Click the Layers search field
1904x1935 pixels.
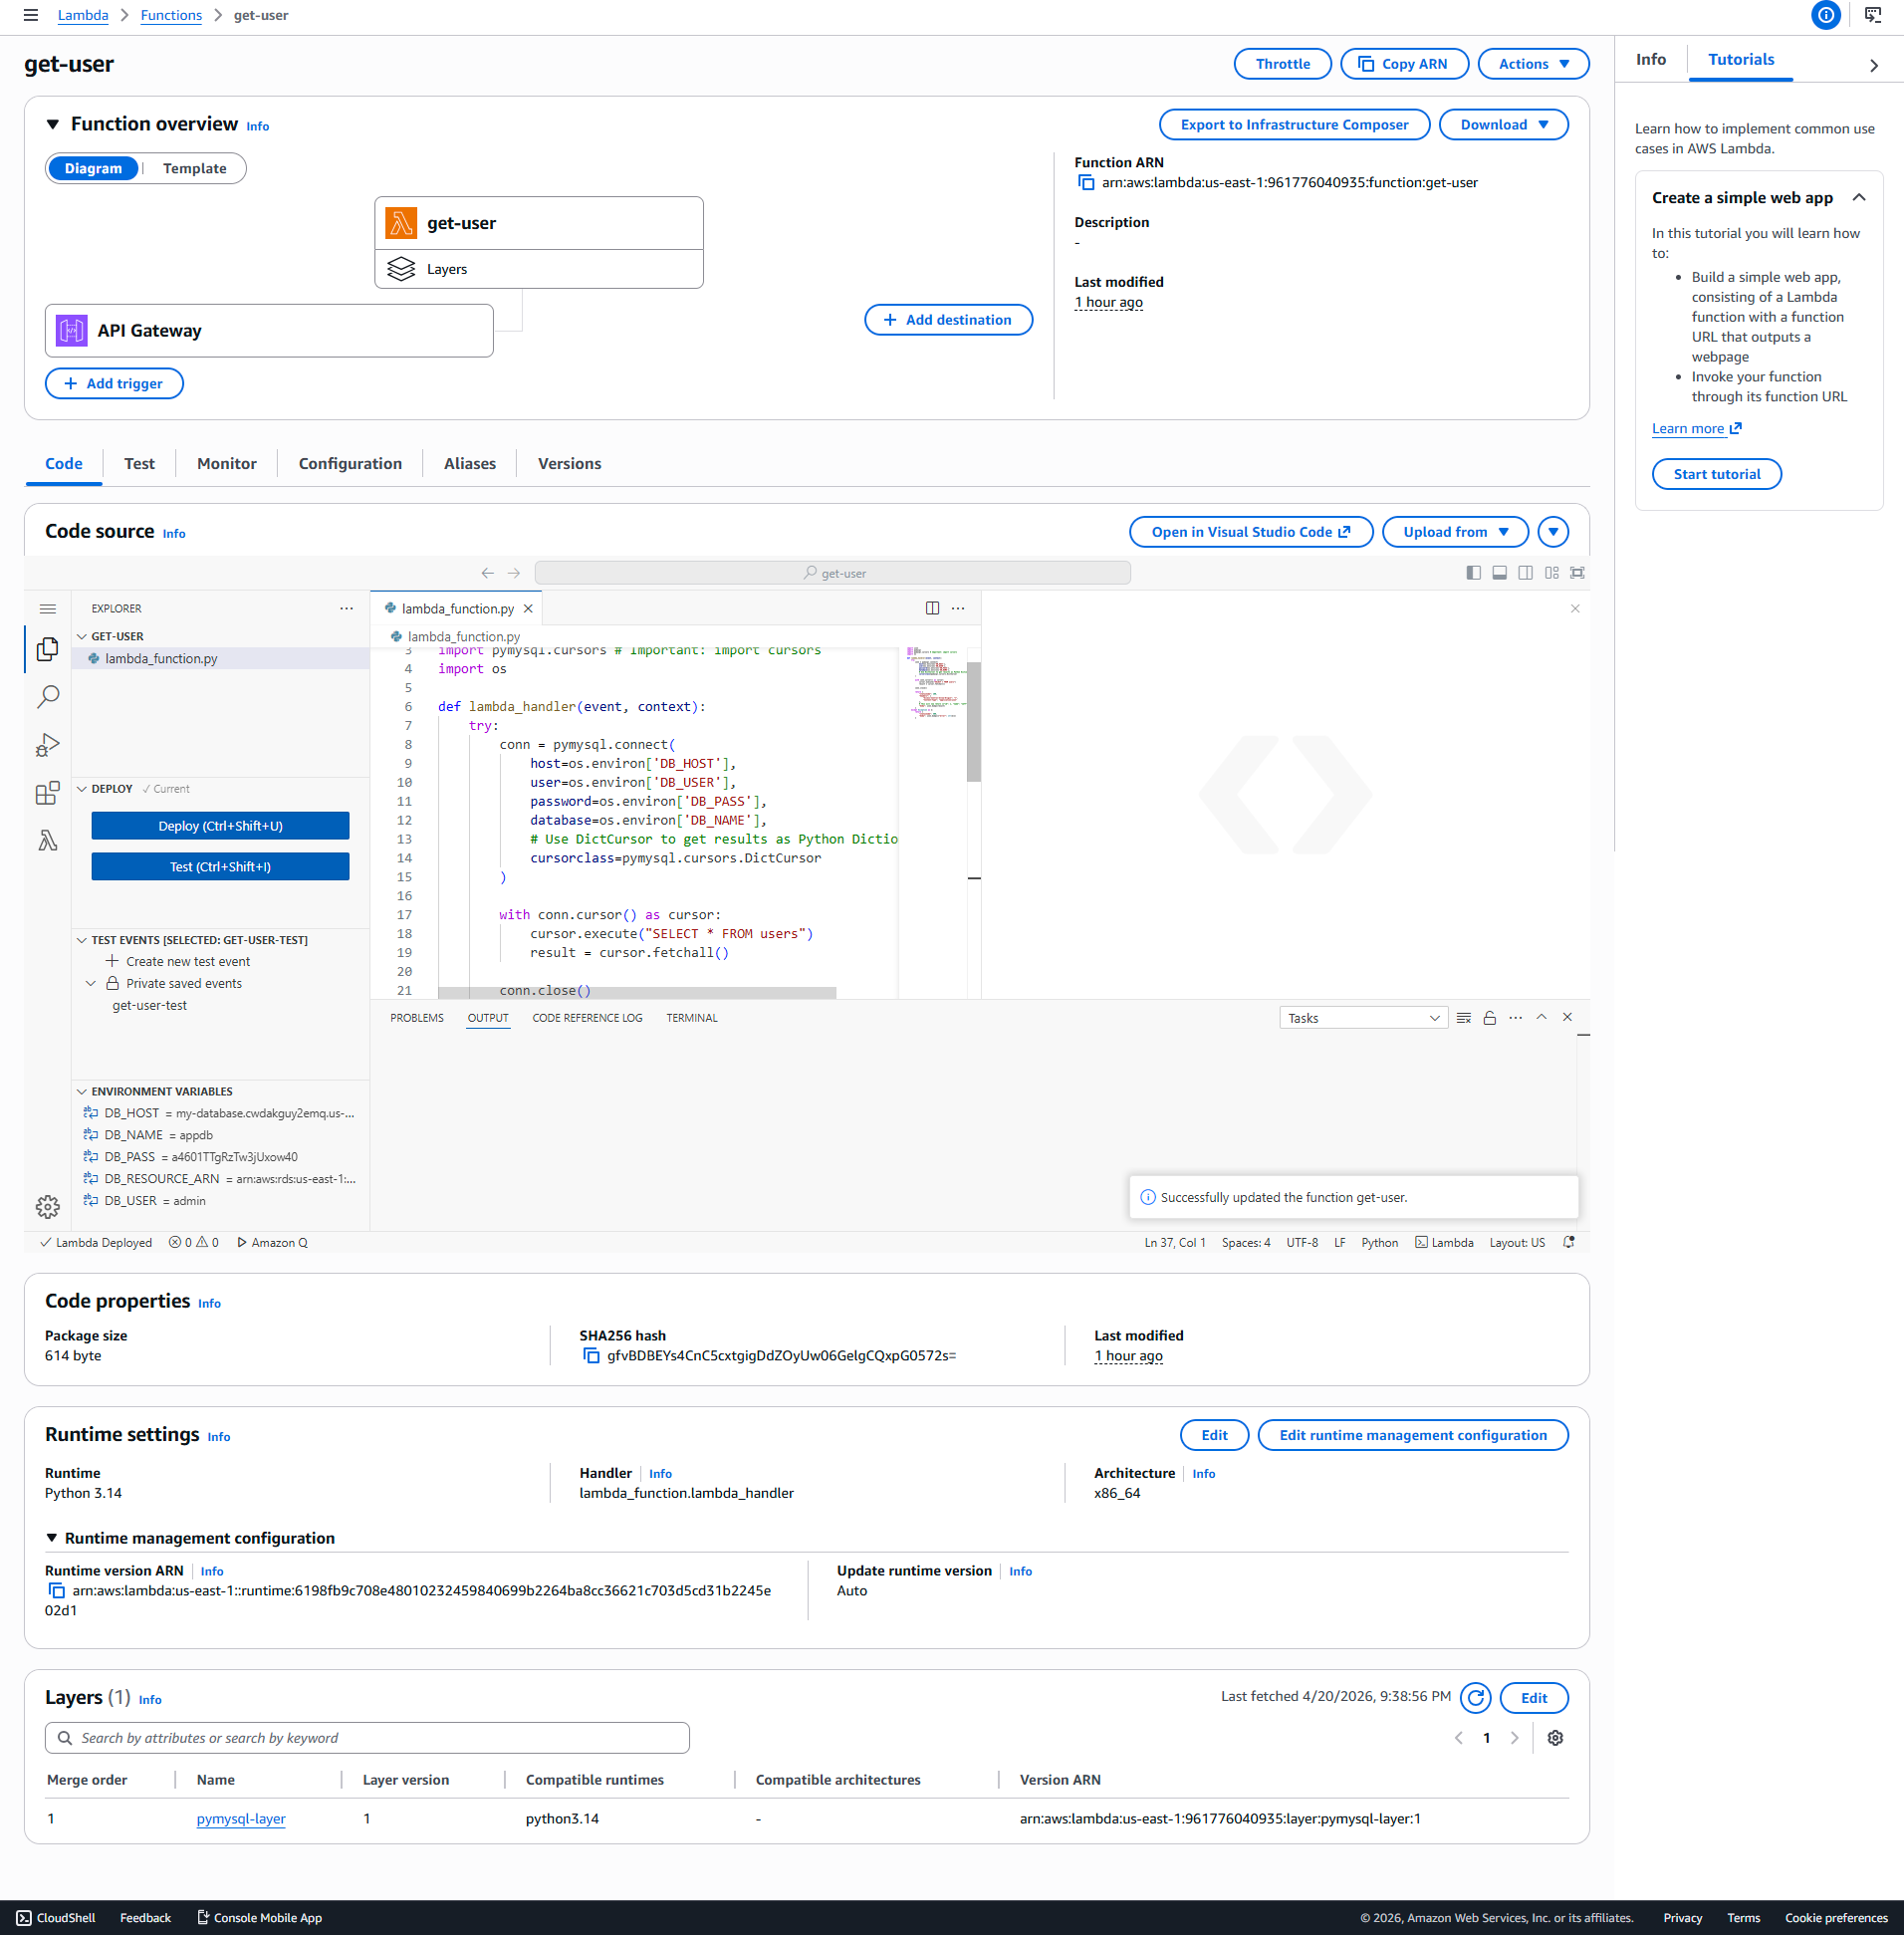[x=367, y=1738]
